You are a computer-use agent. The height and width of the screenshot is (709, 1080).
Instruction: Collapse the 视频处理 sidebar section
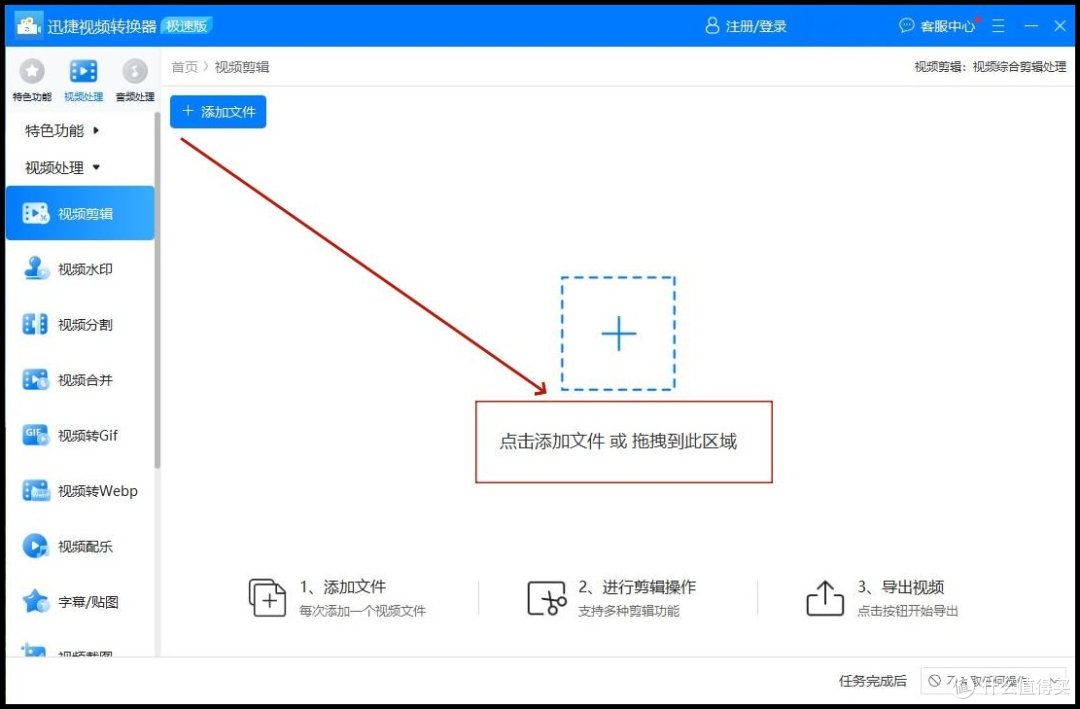[x=62, y=167]
